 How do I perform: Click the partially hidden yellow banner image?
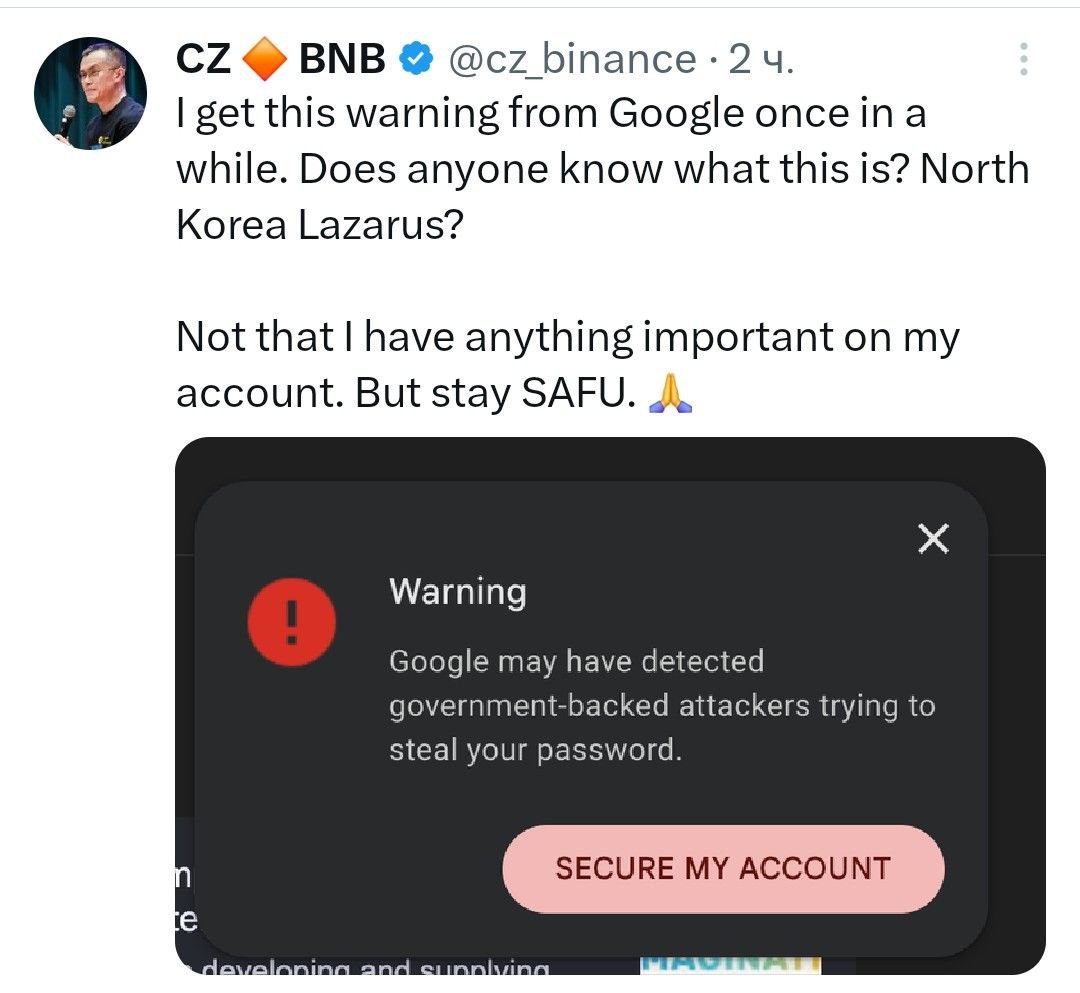730,964
